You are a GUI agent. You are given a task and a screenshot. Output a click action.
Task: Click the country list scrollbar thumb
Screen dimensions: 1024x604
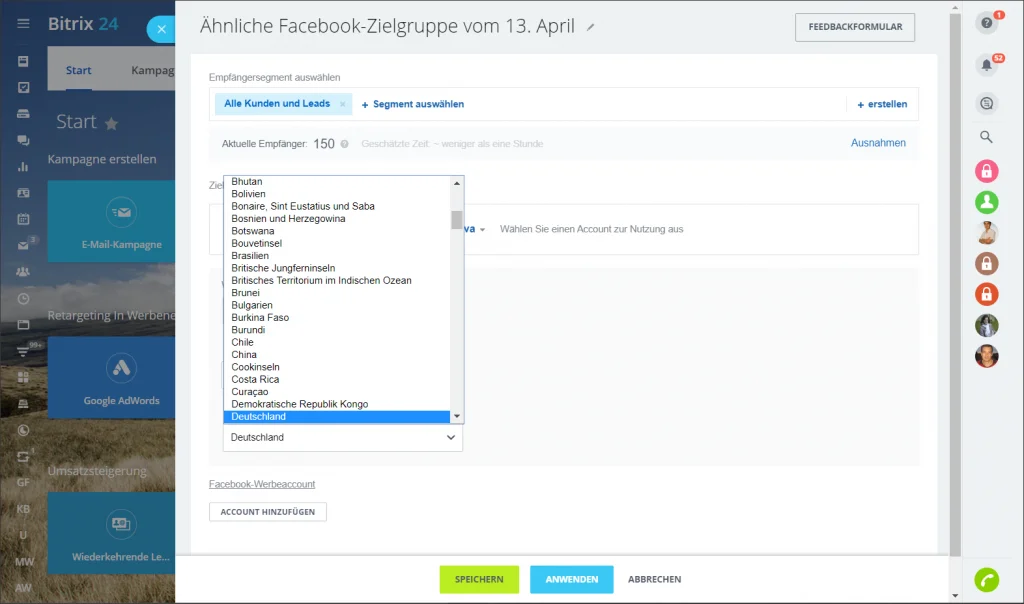click(x=456, y=220)
